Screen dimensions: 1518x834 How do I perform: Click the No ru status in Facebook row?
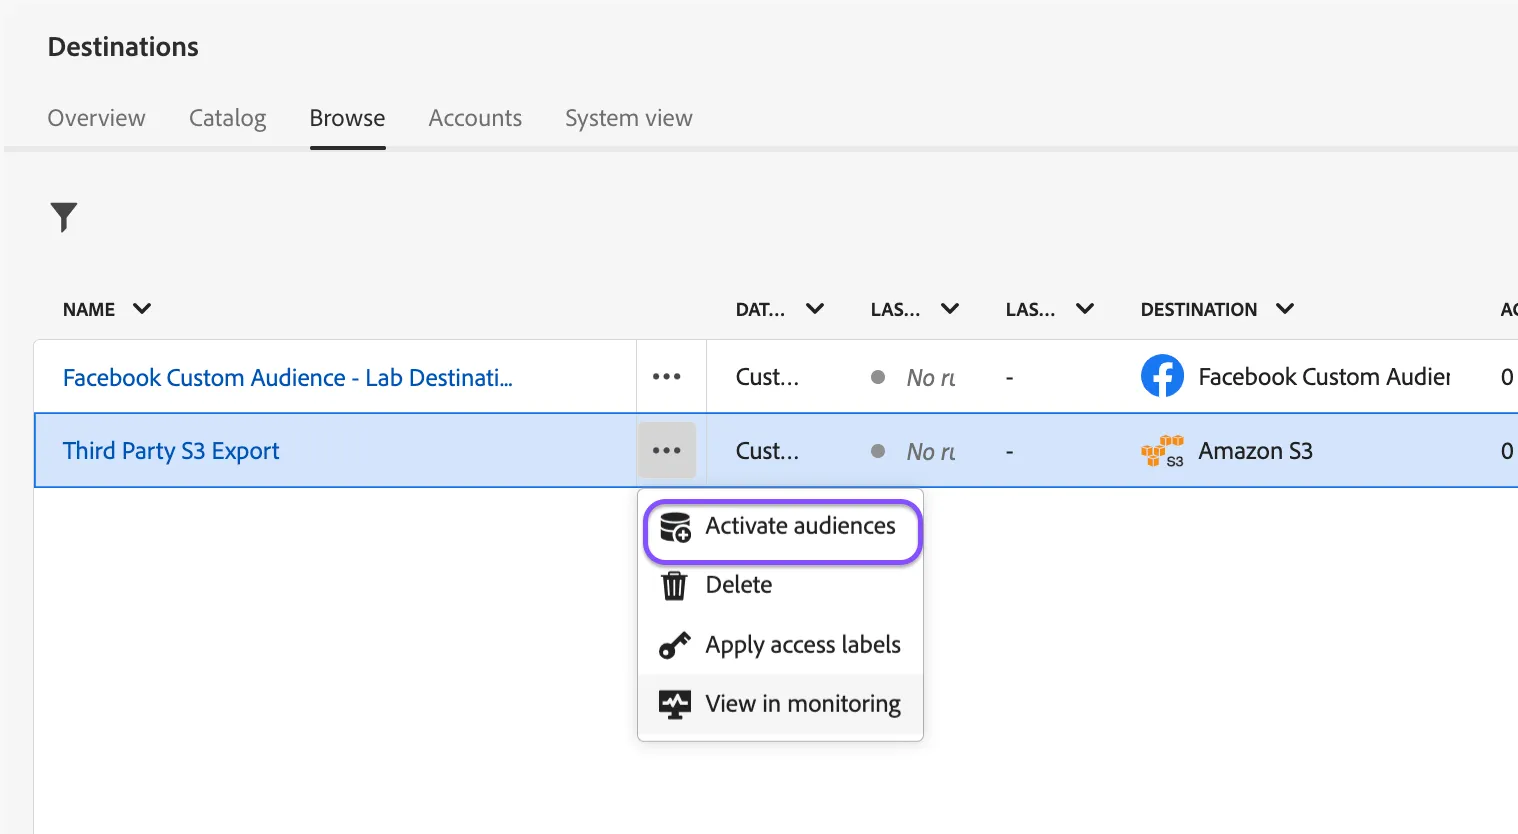tap(931, 378)
